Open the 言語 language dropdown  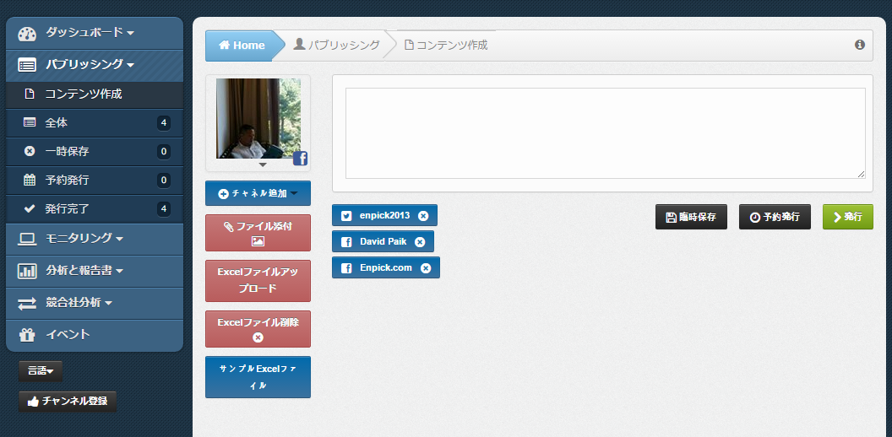point(40,371)
